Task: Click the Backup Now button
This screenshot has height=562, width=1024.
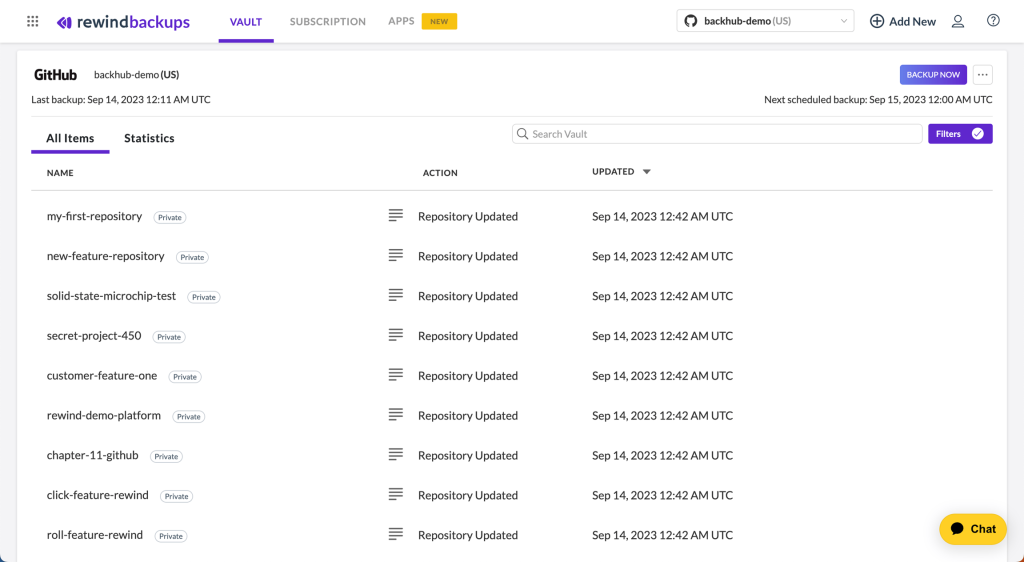Action: point(933,74)
